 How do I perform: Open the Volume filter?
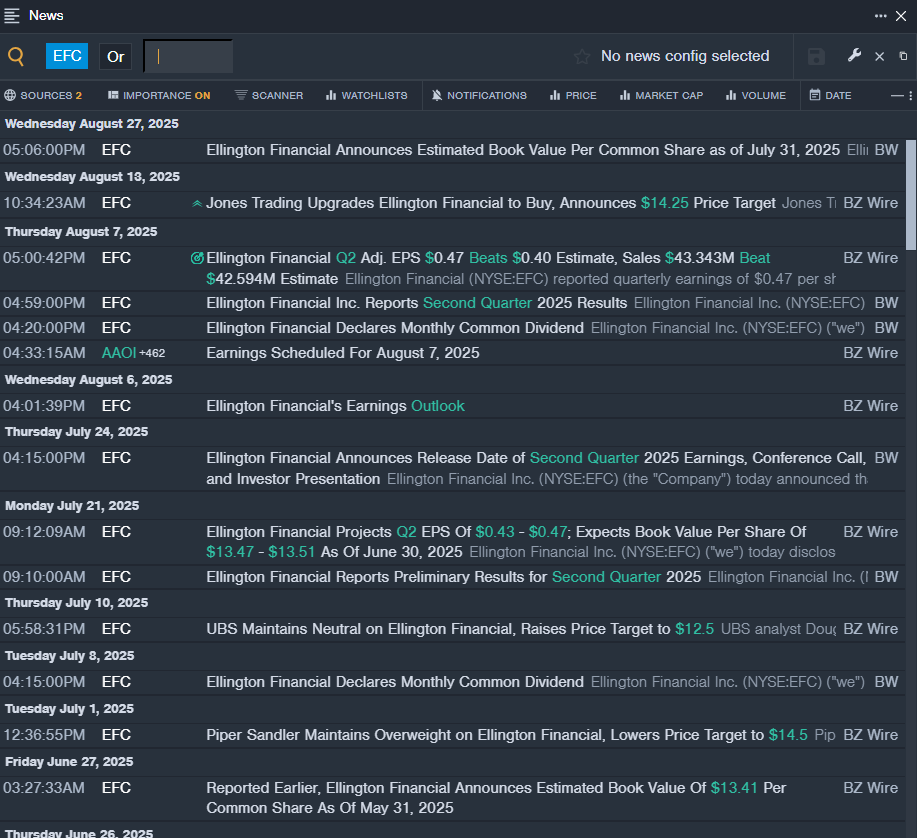click(756, 95)
